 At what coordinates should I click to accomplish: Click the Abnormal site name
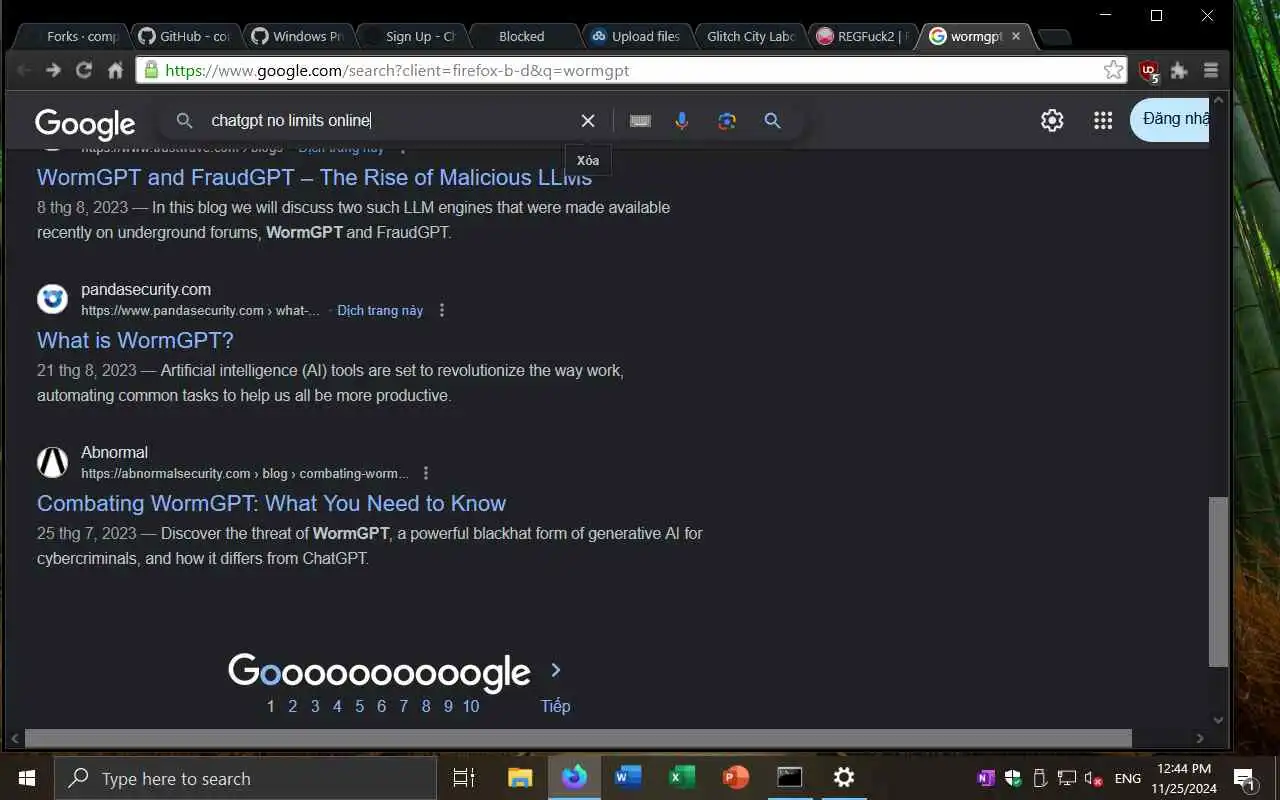(114, 452)
